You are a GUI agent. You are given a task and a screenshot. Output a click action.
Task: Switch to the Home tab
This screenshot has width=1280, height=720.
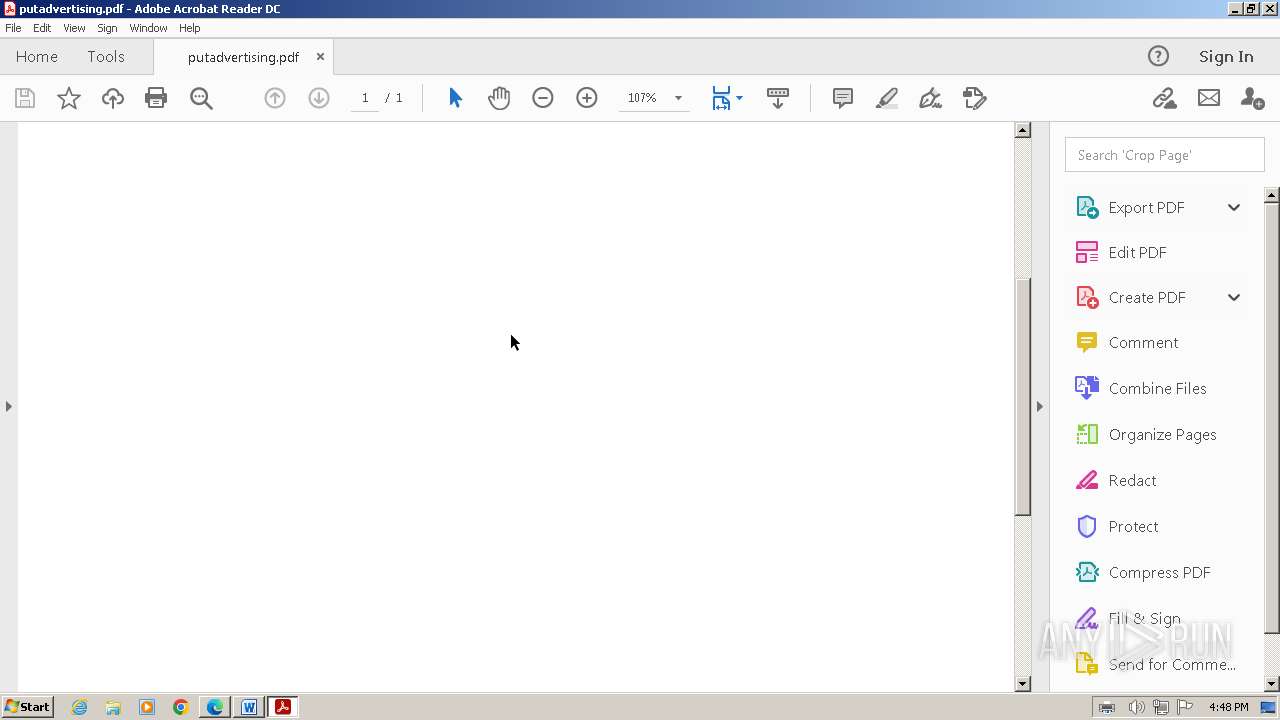pos(37,57)
